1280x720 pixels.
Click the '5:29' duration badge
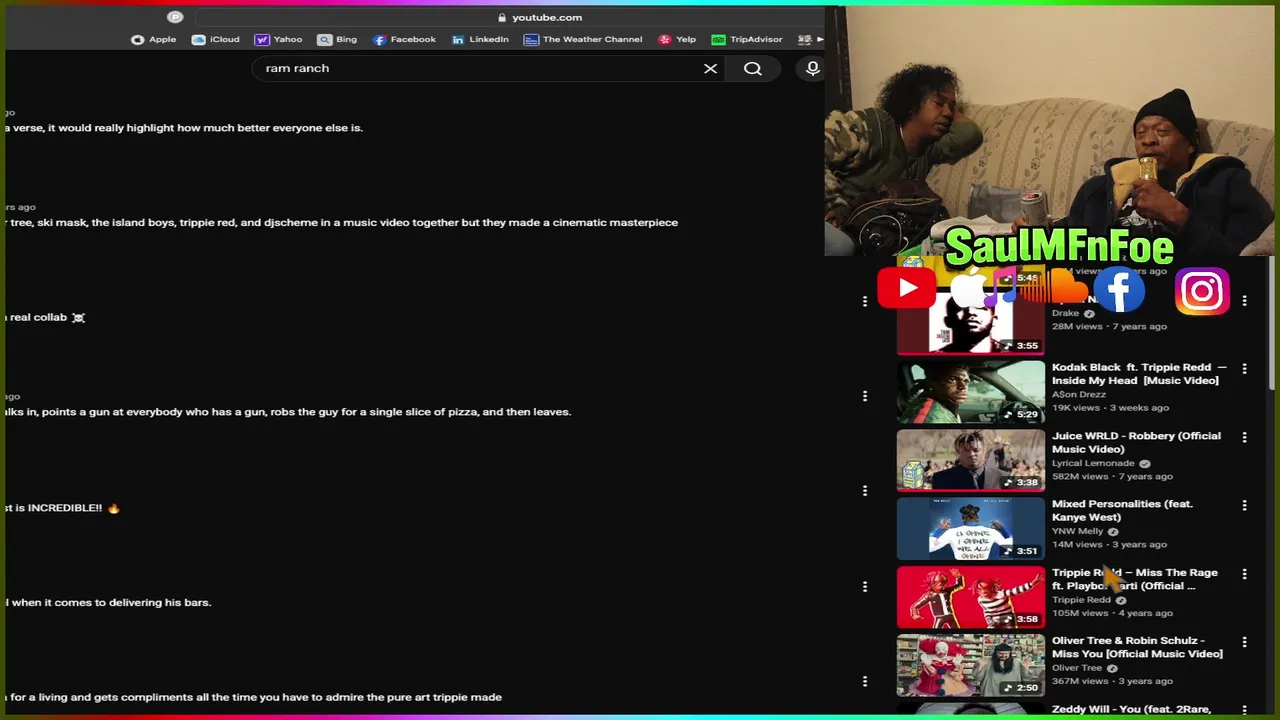point(1021,414)
